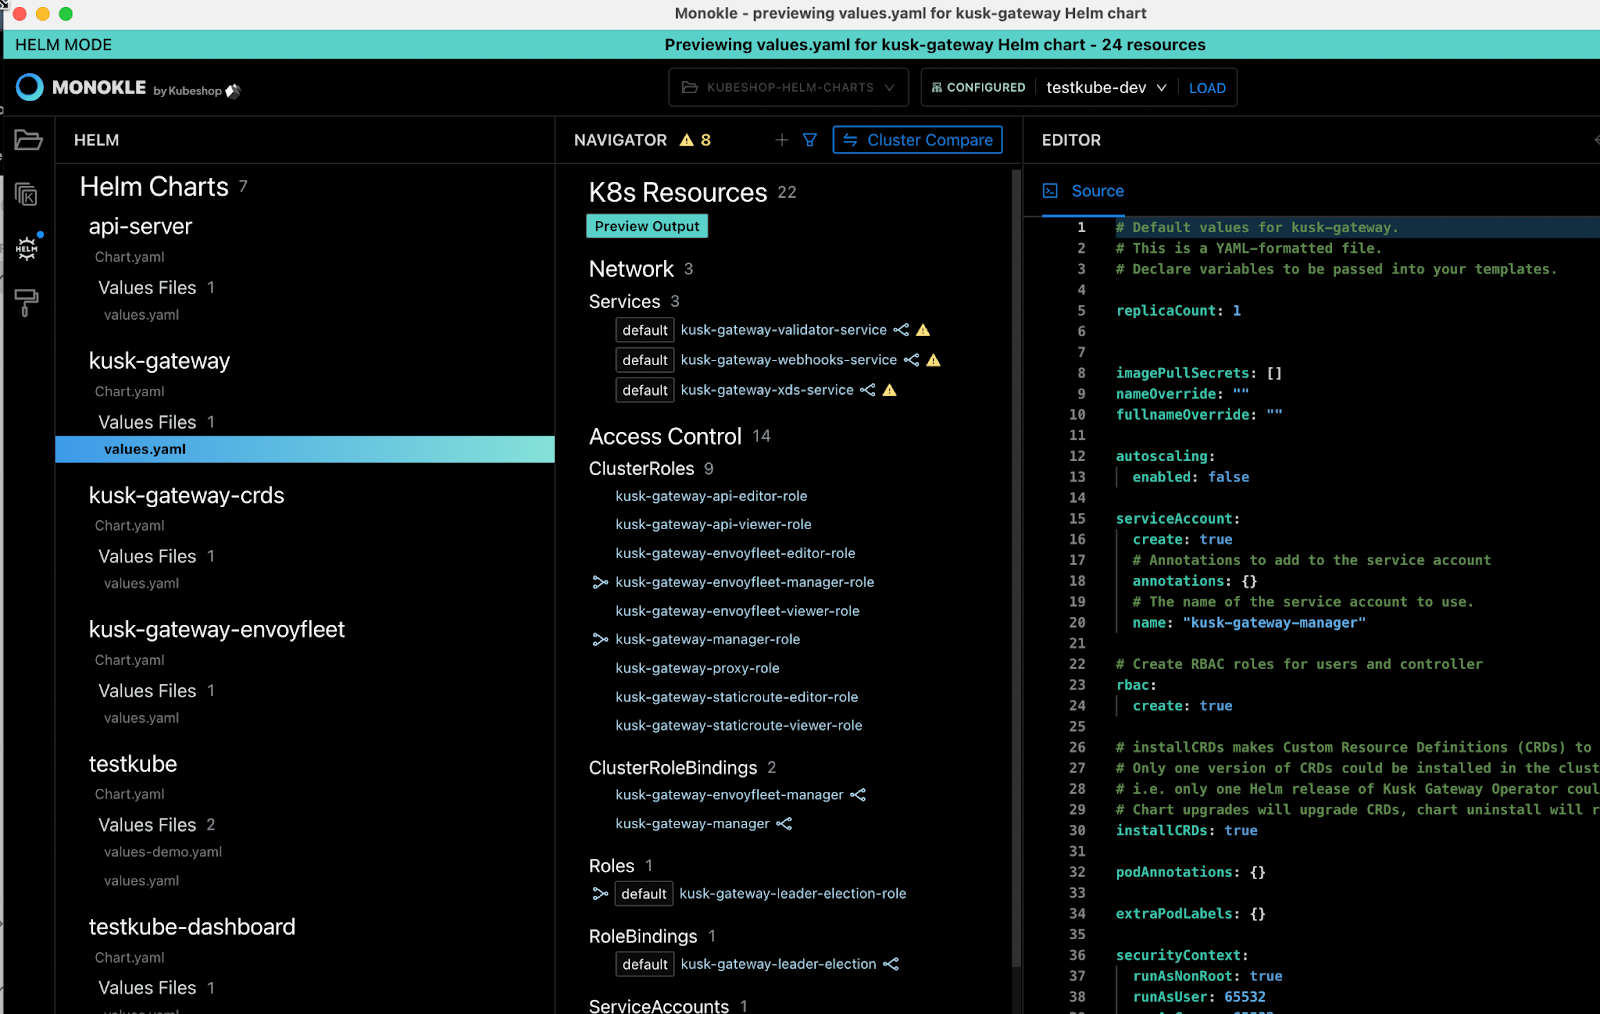Open the Navigator filter icon
Screen dimensions: 1600x1014
(810, 140)
